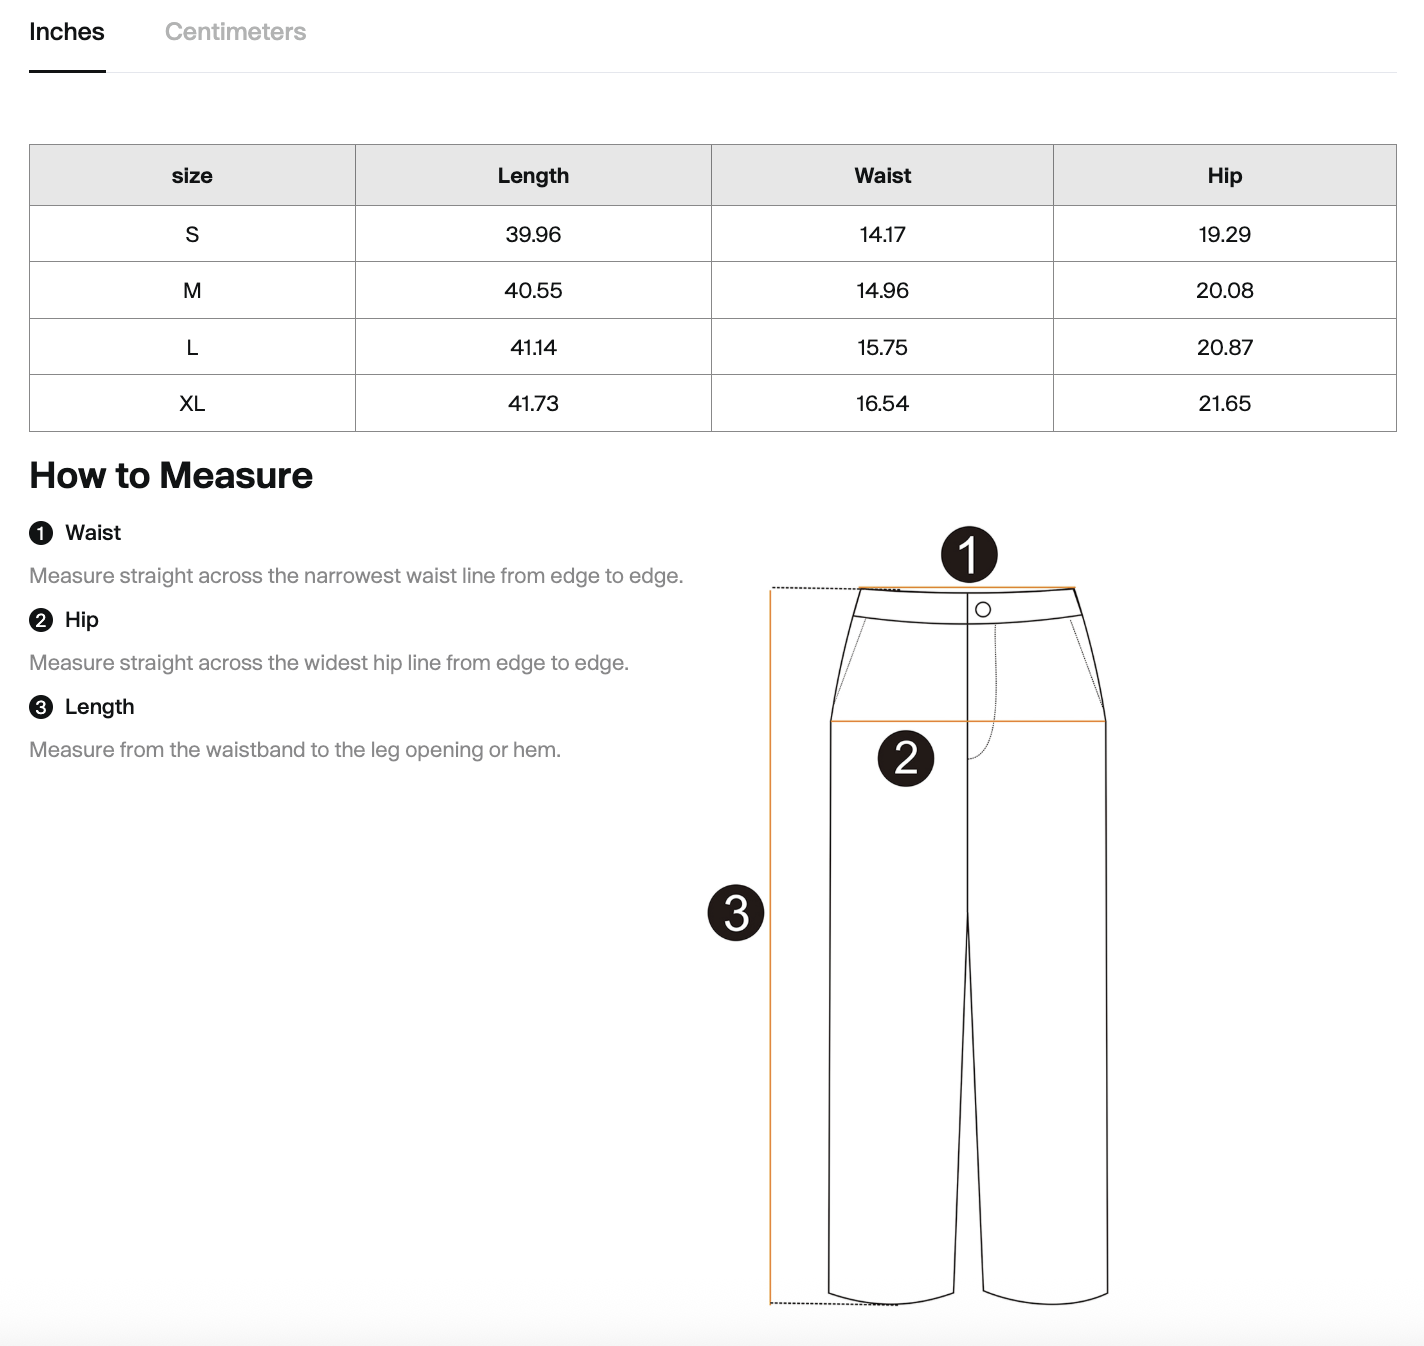Viewport: 1424px width, 1346px height.
Task: Click waist value 16.54
Action: click(x=882, y=403)
